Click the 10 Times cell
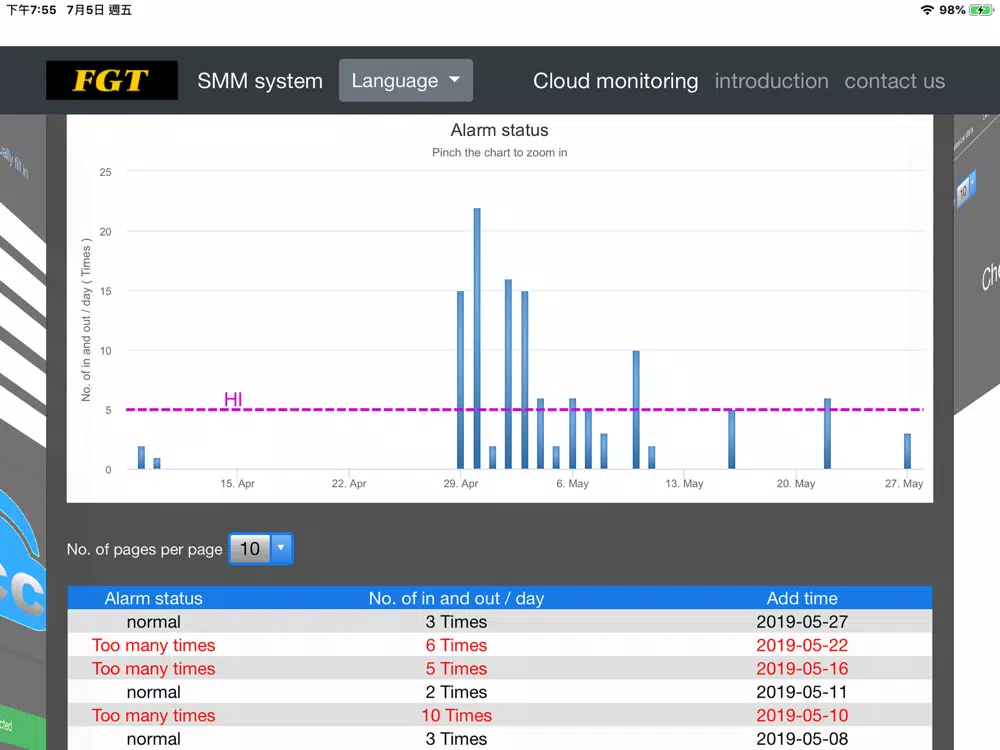Image resolution: width=1000 pixels, height=750 pixels. point(456,716)
